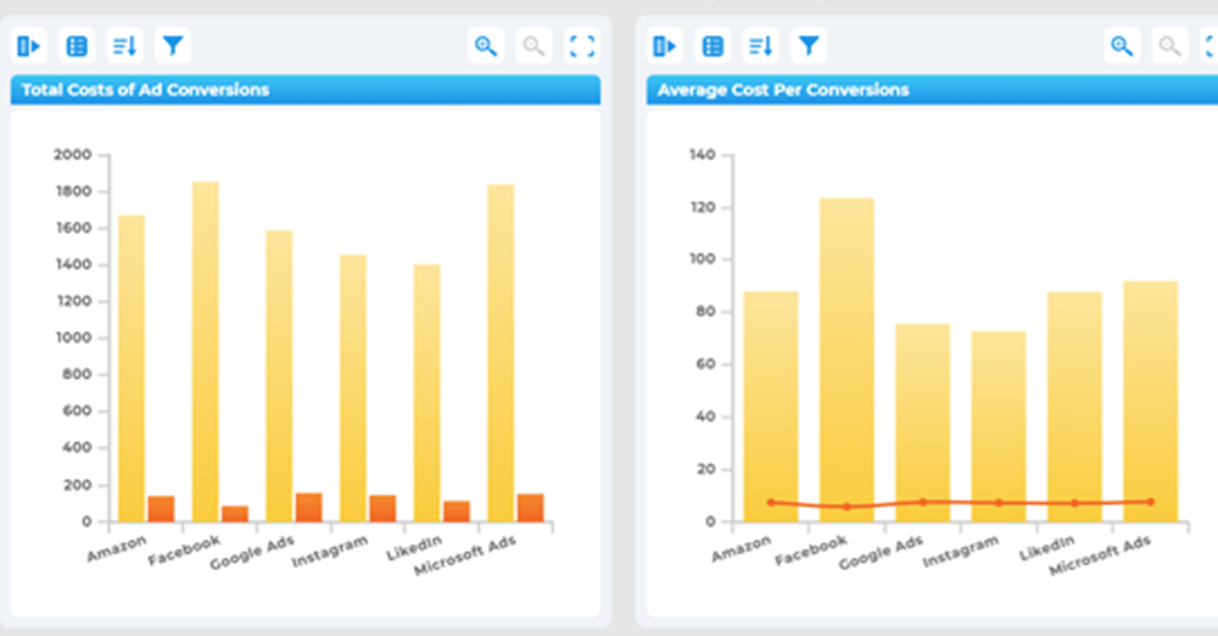
Task: Open data table view in Total Costs panel
Action: coord(77,45)
